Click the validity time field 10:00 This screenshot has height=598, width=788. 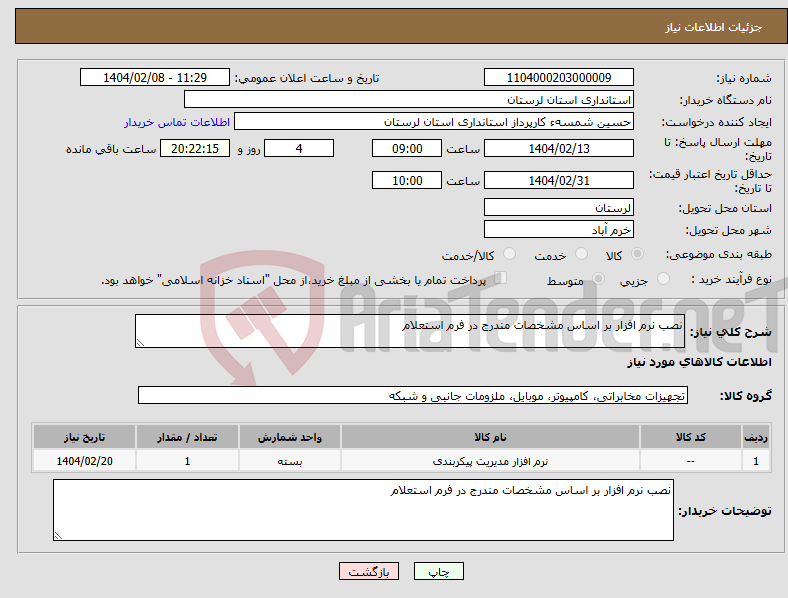(407, 180)
